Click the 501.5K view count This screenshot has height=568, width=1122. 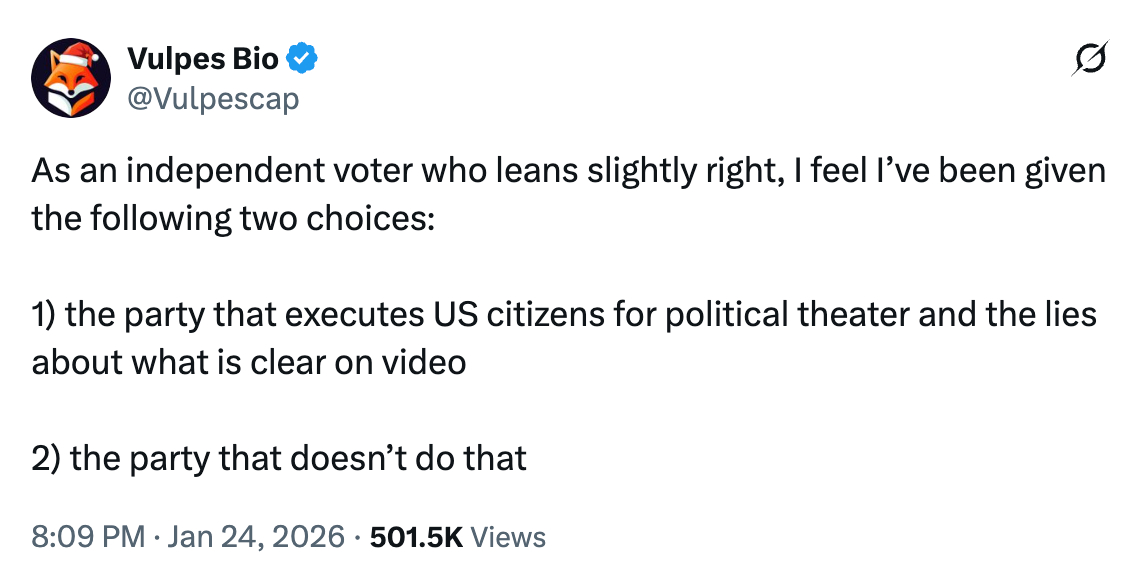[415, 537]
